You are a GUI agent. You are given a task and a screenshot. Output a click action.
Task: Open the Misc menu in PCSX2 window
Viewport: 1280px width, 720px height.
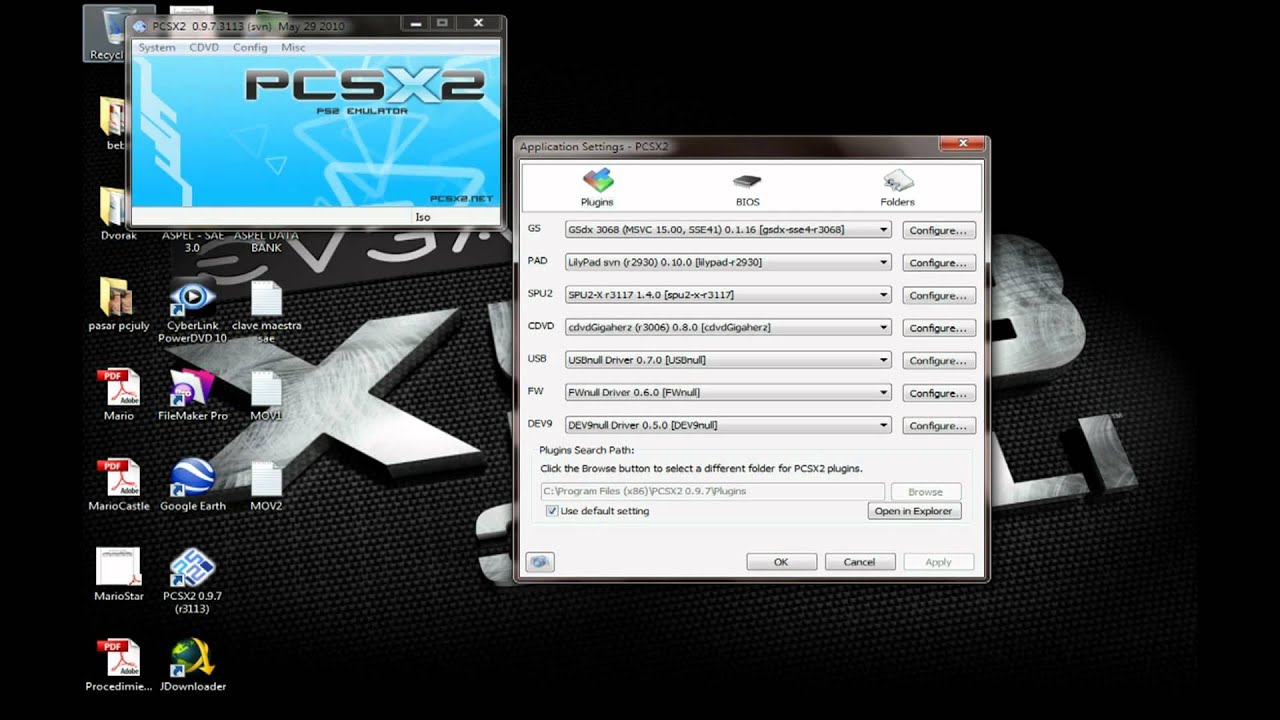[293, 47]
